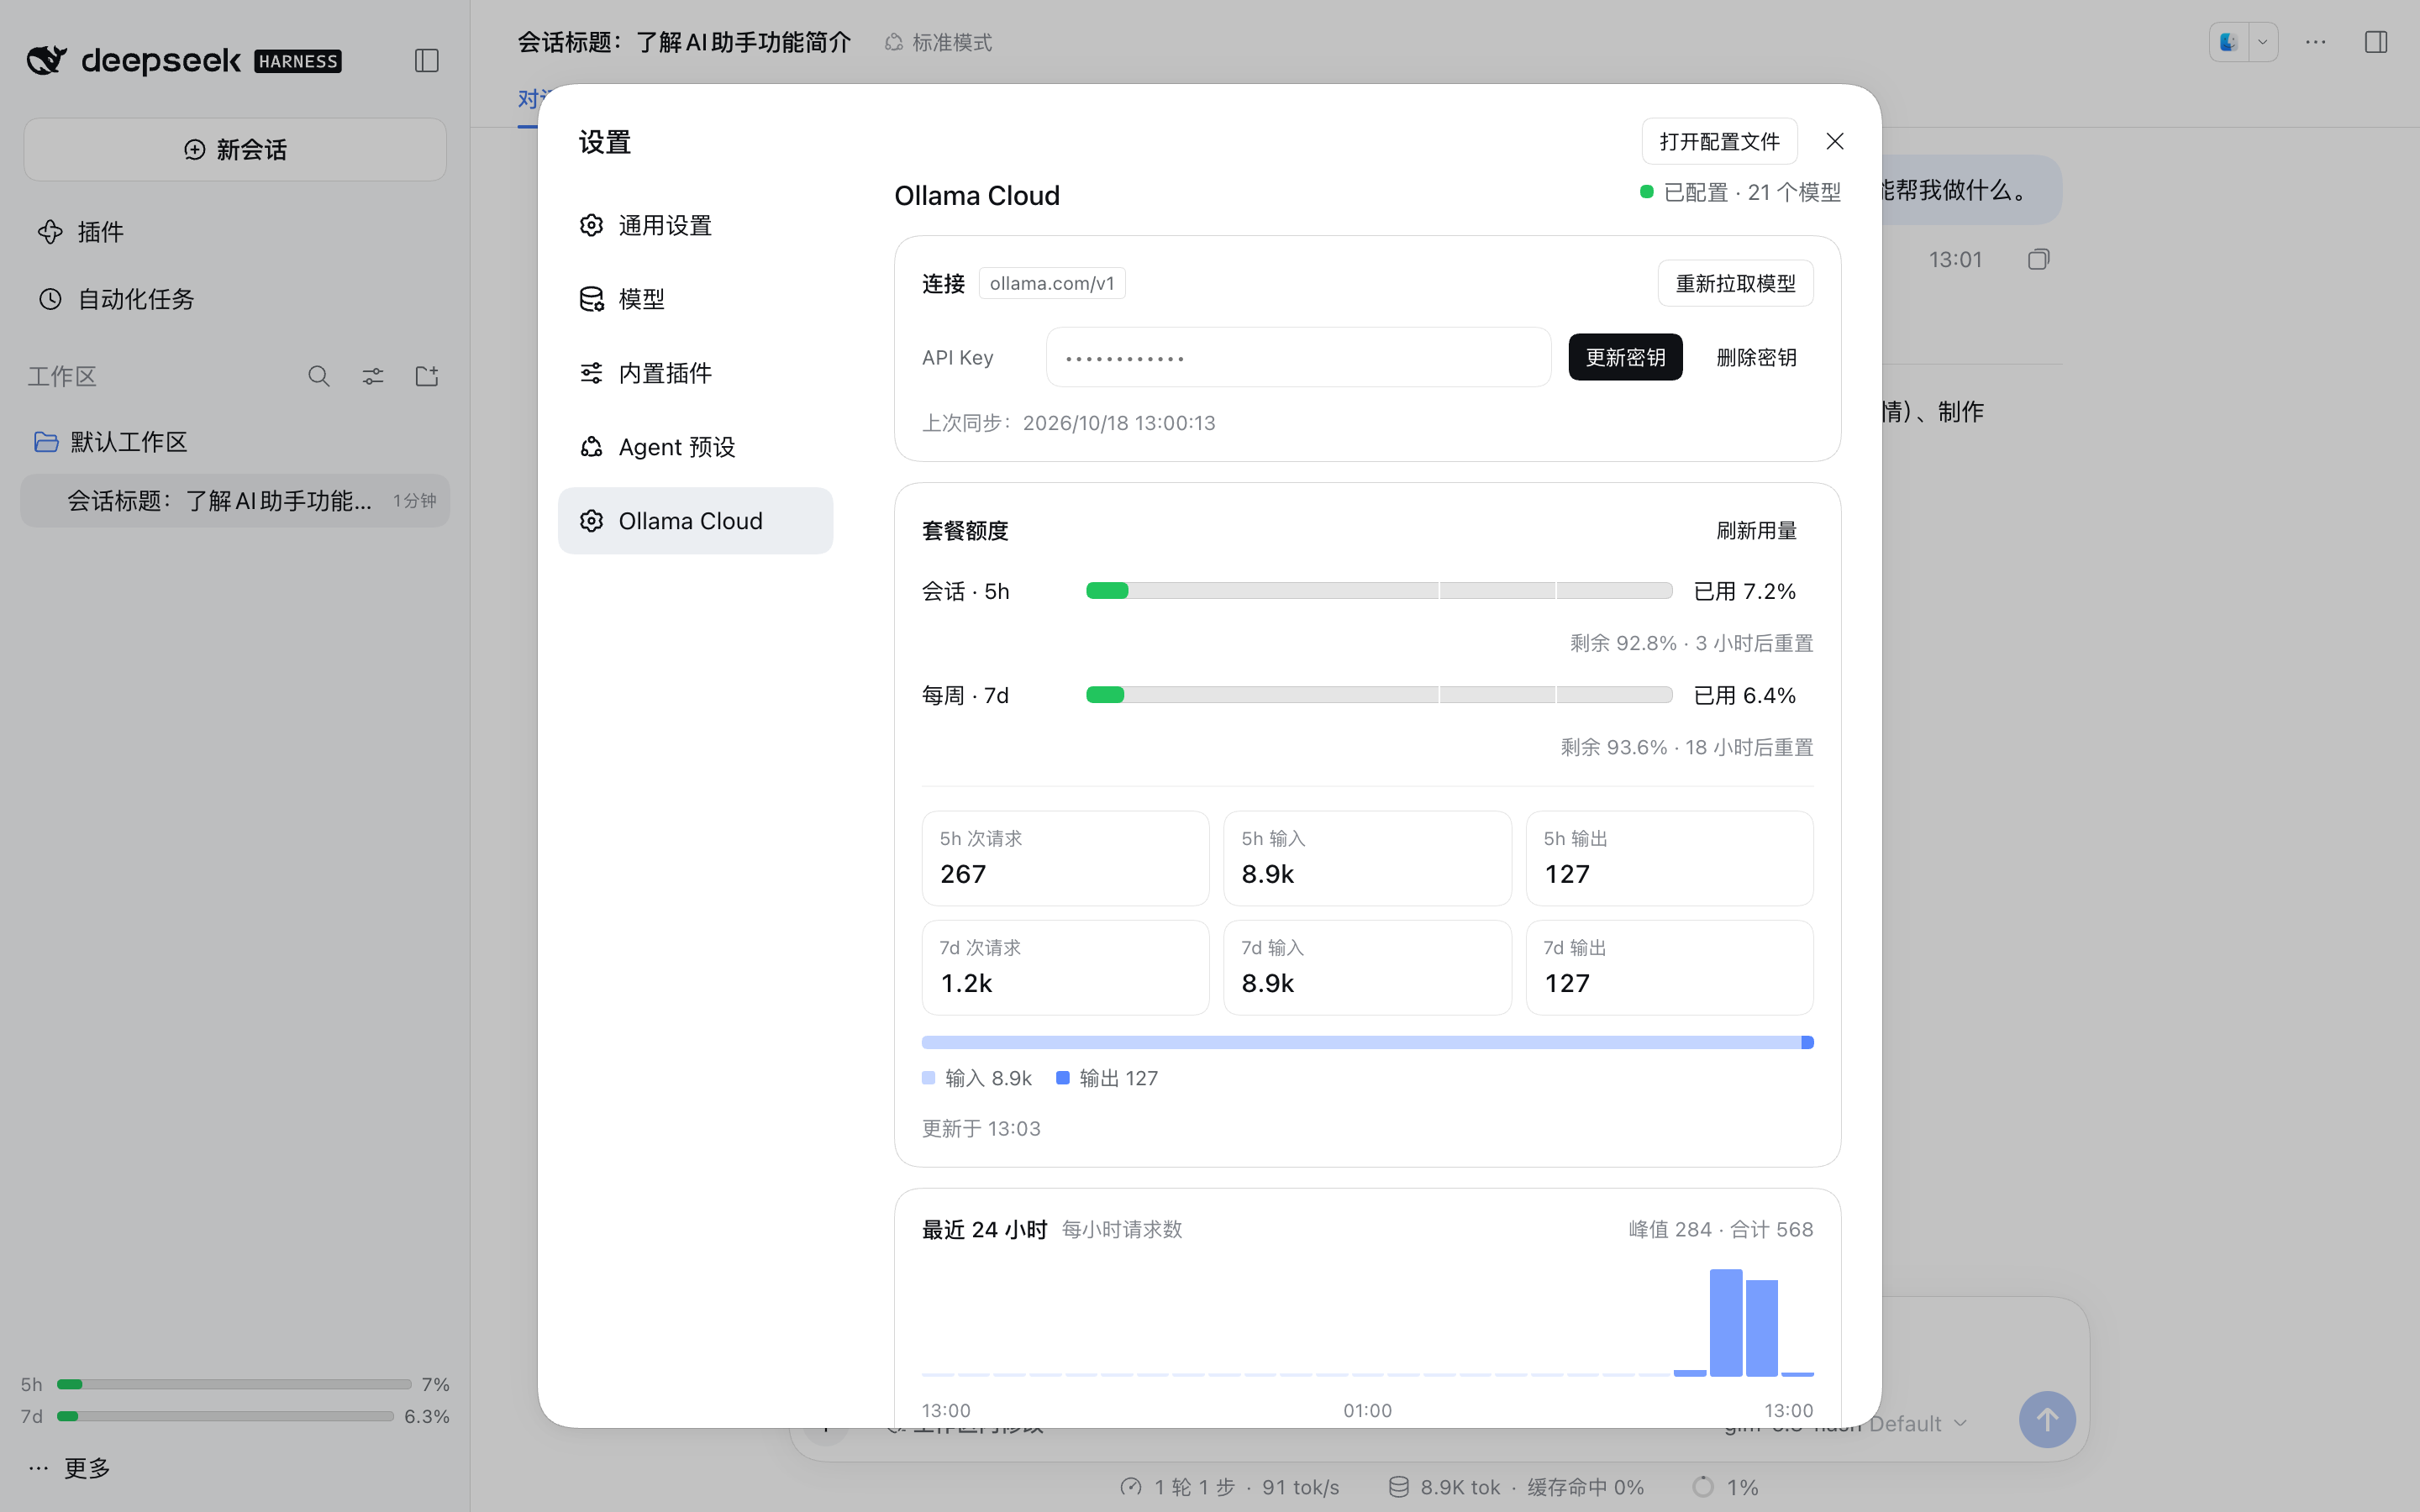Focus the API Key input field
Screen dimensions: 2420x1512
[1298, 357]
